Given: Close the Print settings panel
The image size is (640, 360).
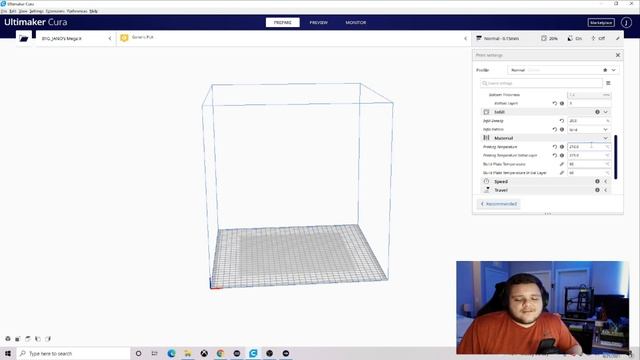Looking at the screenshot, I should click(x=618, y=55).
